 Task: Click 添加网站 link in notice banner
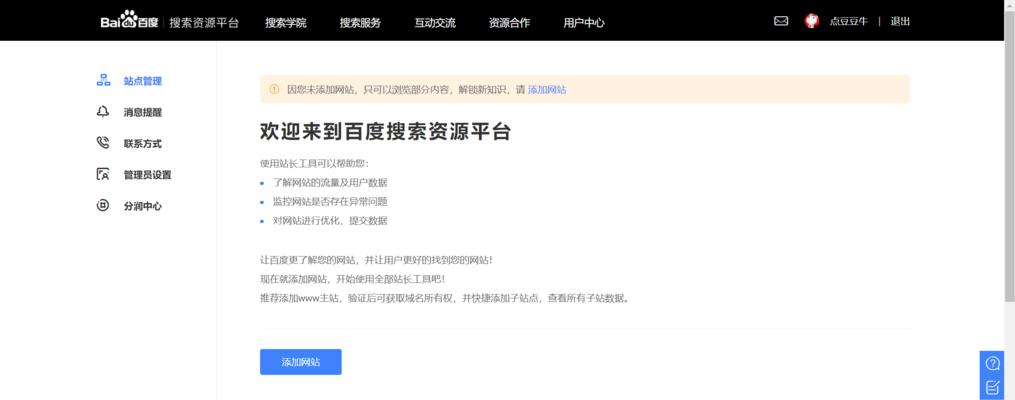point(547,89)
